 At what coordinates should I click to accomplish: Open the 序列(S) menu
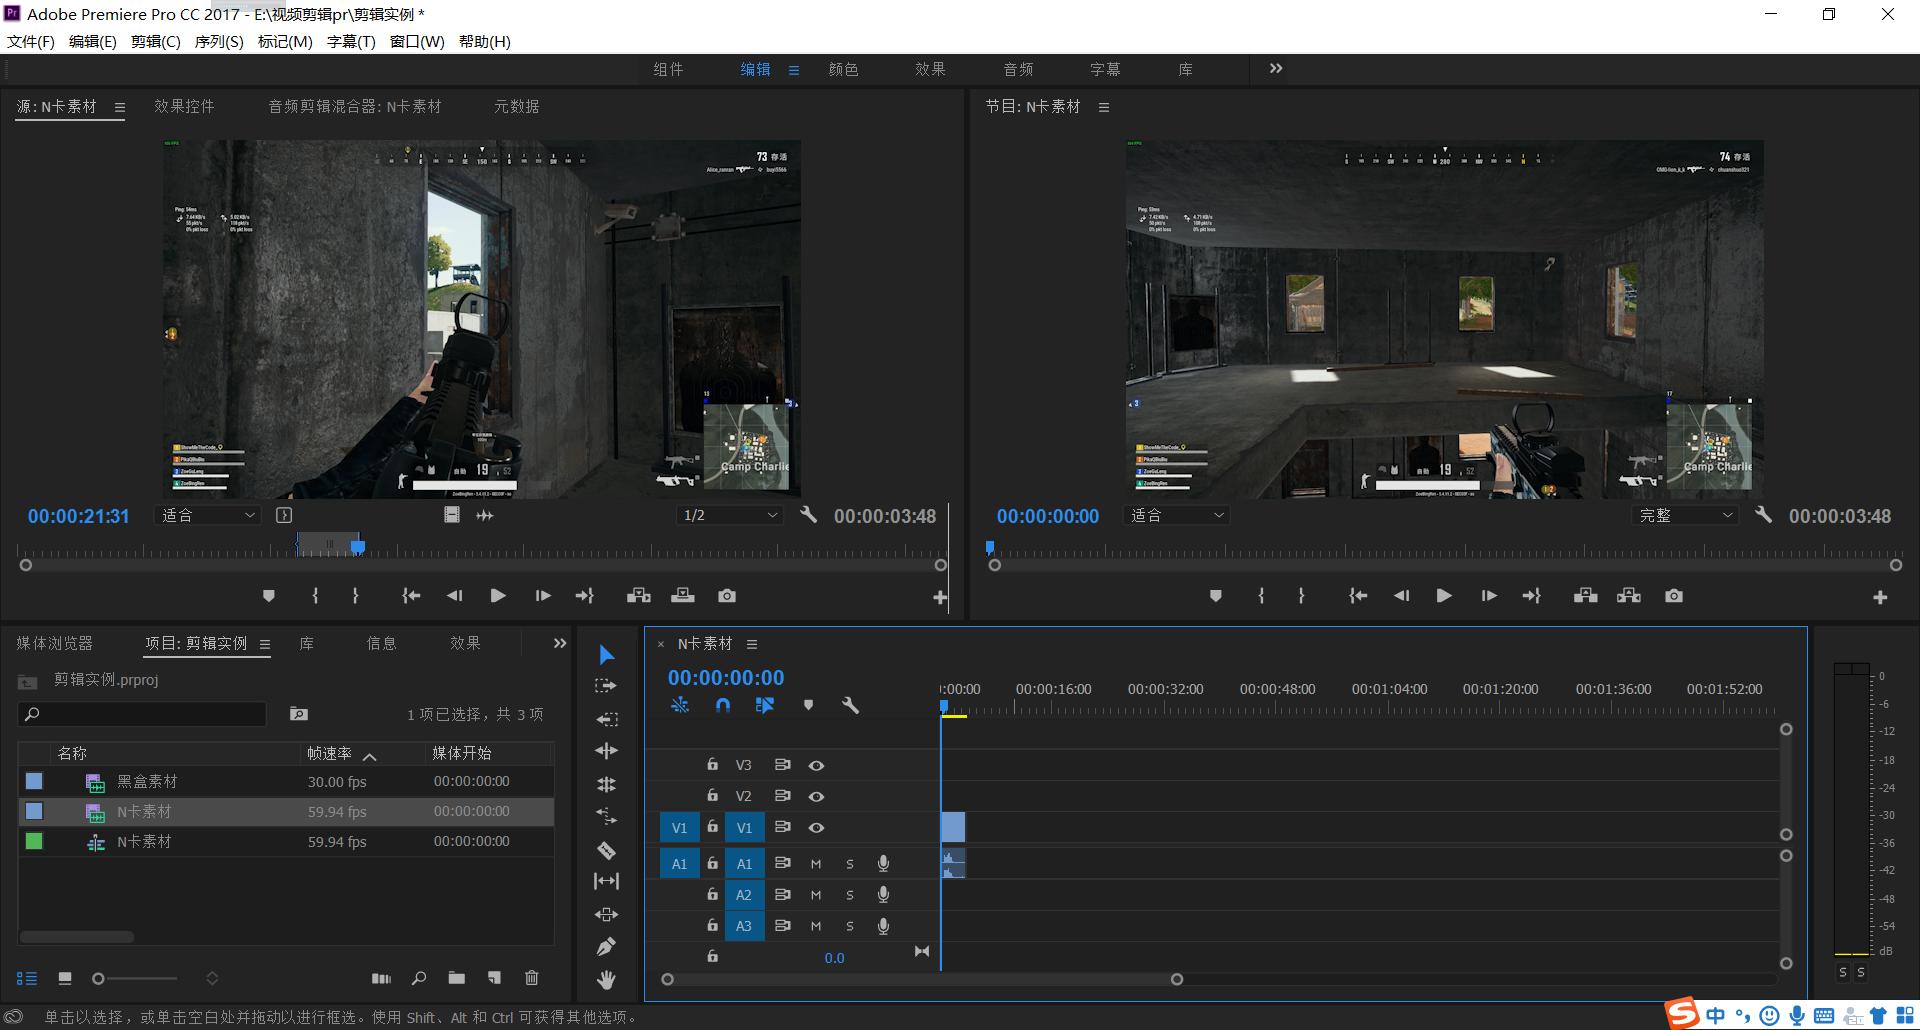[218, 41]
